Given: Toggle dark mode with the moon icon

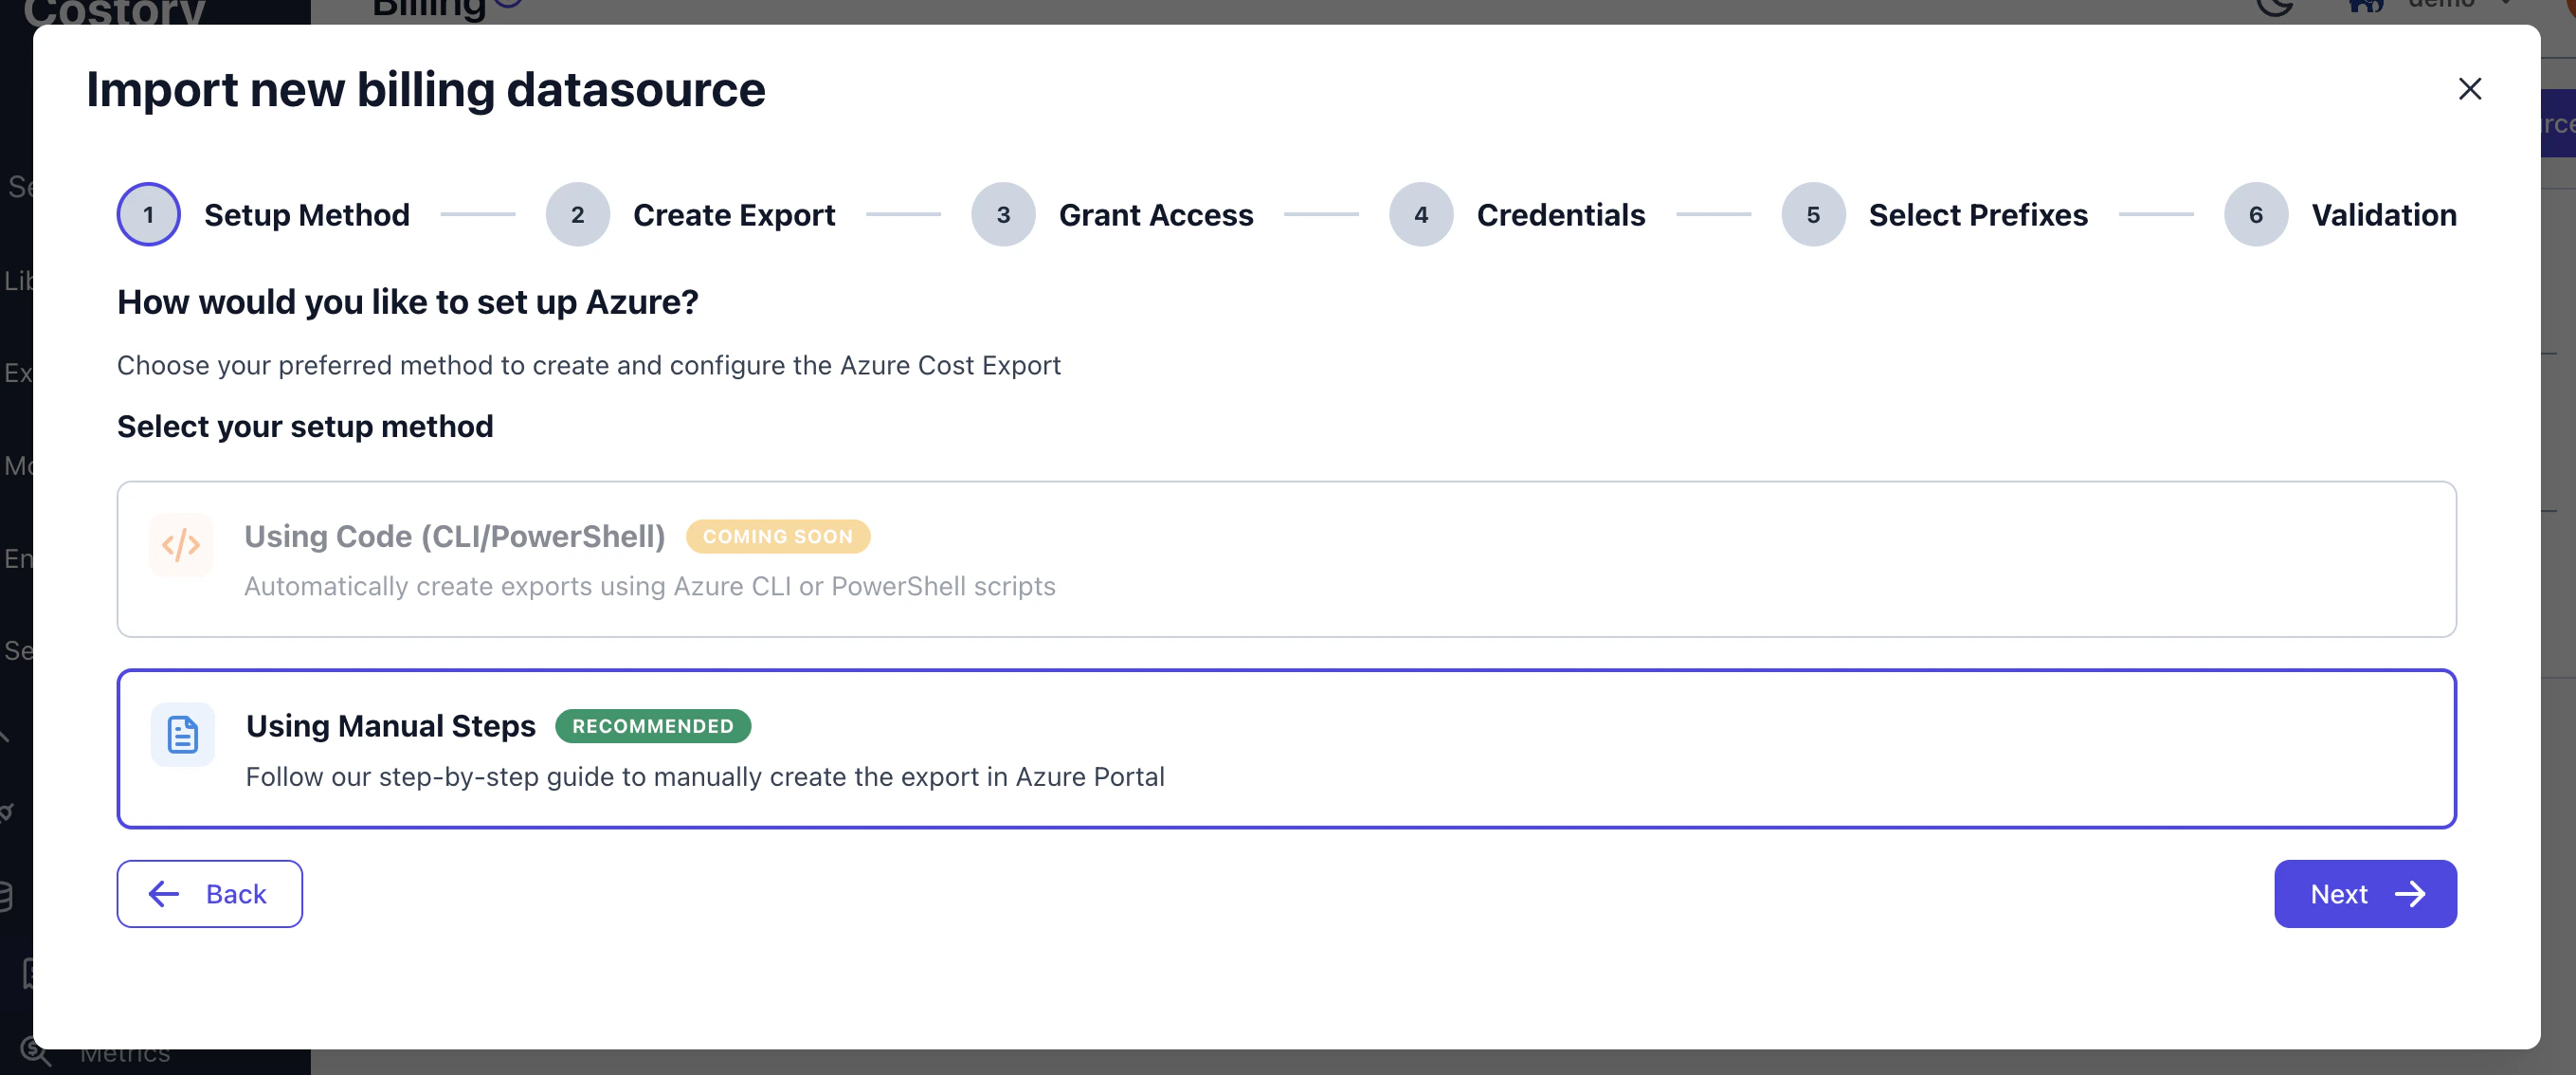Looking at the screenshot, I should tap(2276, 5).
